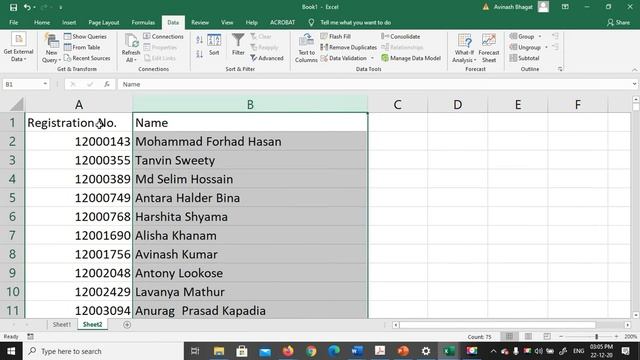Save the workbook using the Save icon

click(x=13, y=7)
